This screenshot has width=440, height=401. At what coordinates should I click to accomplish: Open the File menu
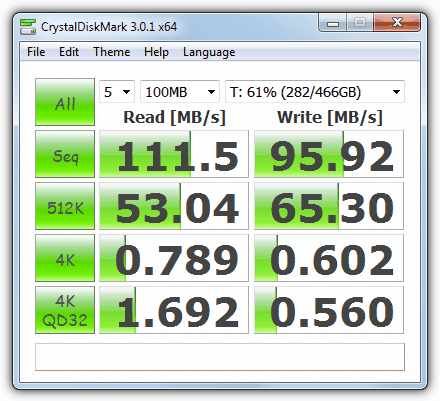[x=36, y=52]
